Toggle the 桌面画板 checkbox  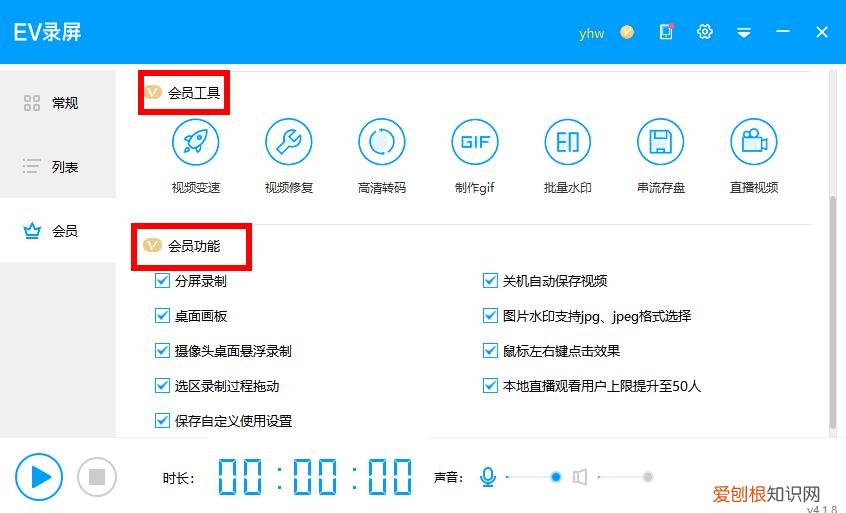pyautogui.click(x=162, y=316)
